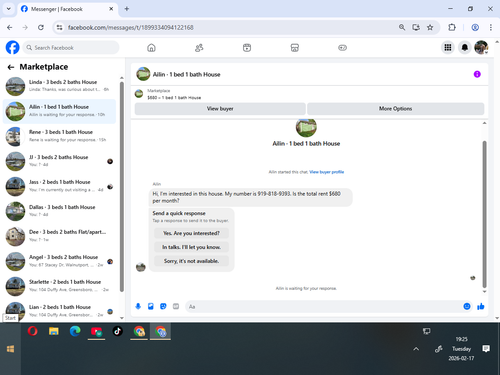Open a new browser tab

[x=127, y=9]
